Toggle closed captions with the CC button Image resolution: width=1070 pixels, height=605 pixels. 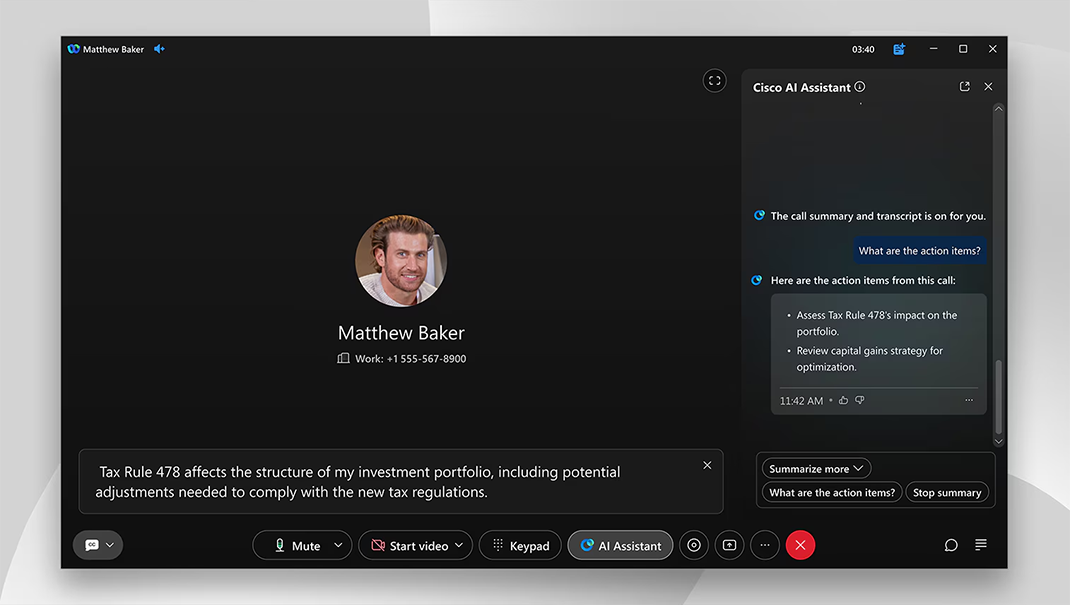coord(92,545)
